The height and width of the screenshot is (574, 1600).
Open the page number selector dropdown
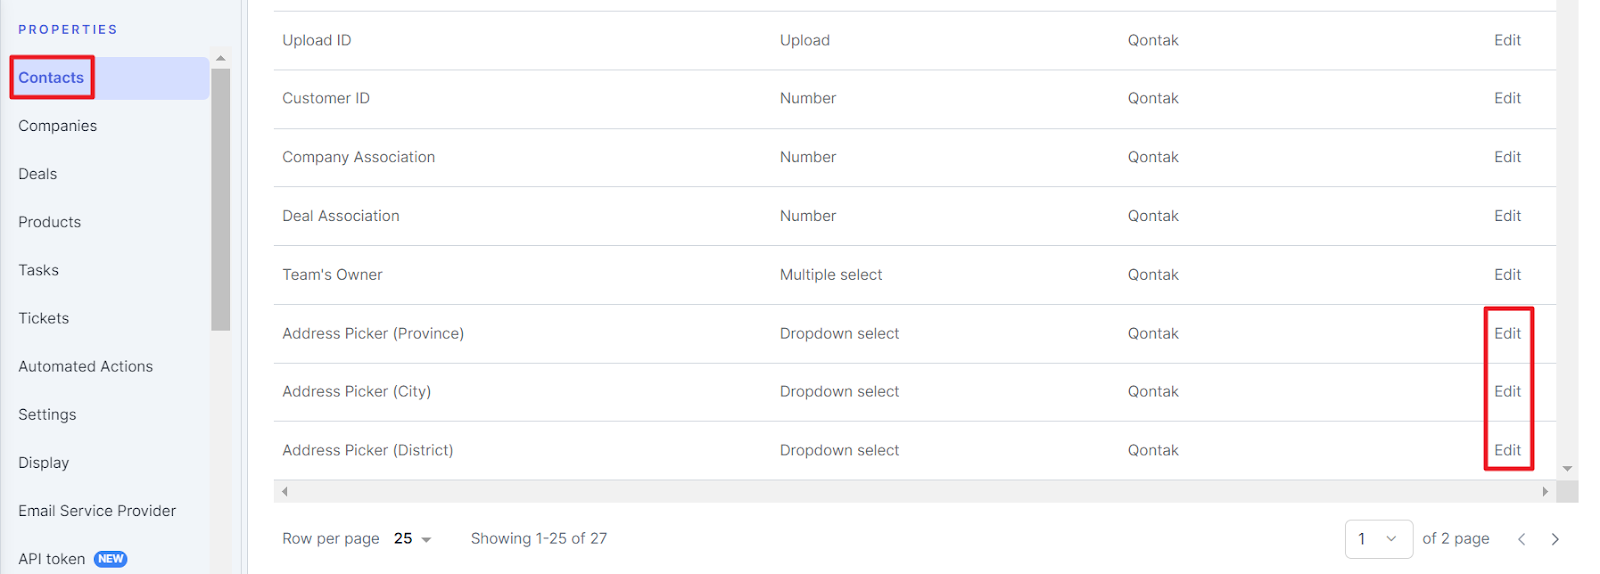point(1378,539)
